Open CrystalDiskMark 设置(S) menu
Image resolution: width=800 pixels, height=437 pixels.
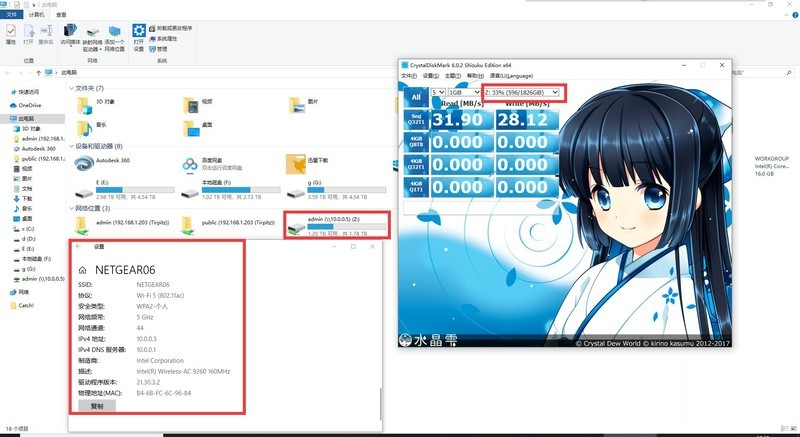pos(431,75)
